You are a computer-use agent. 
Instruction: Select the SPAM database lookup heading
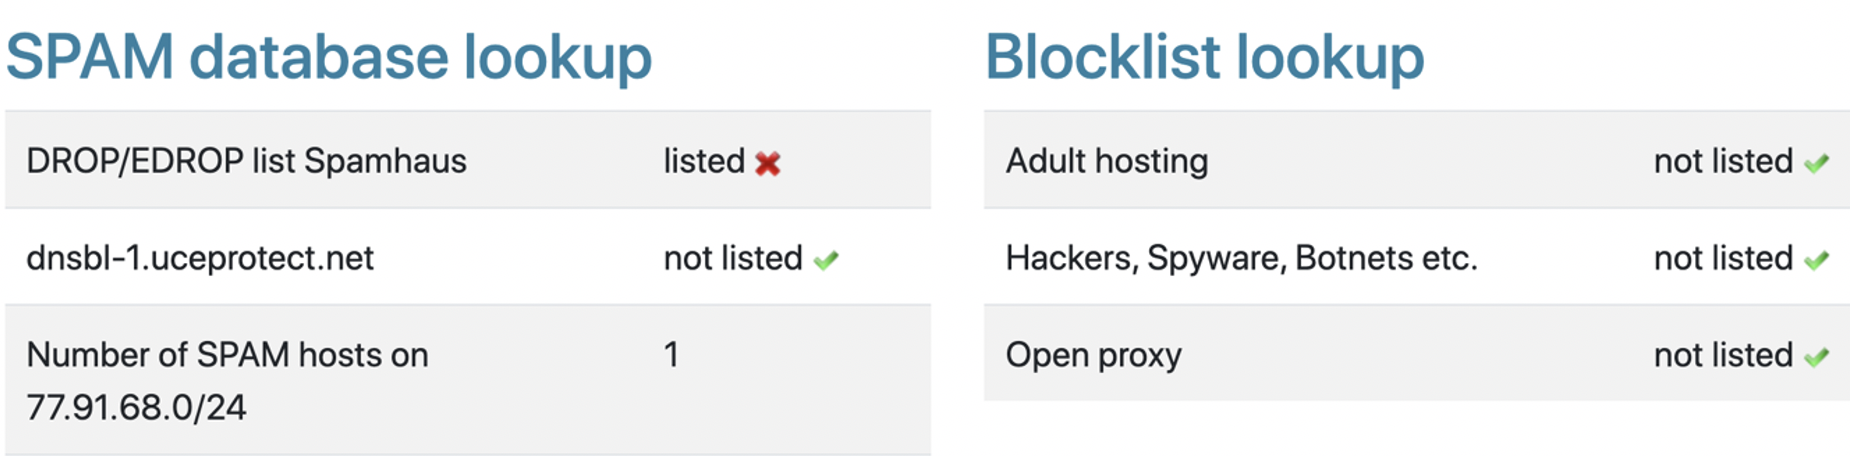coord(329,57)
